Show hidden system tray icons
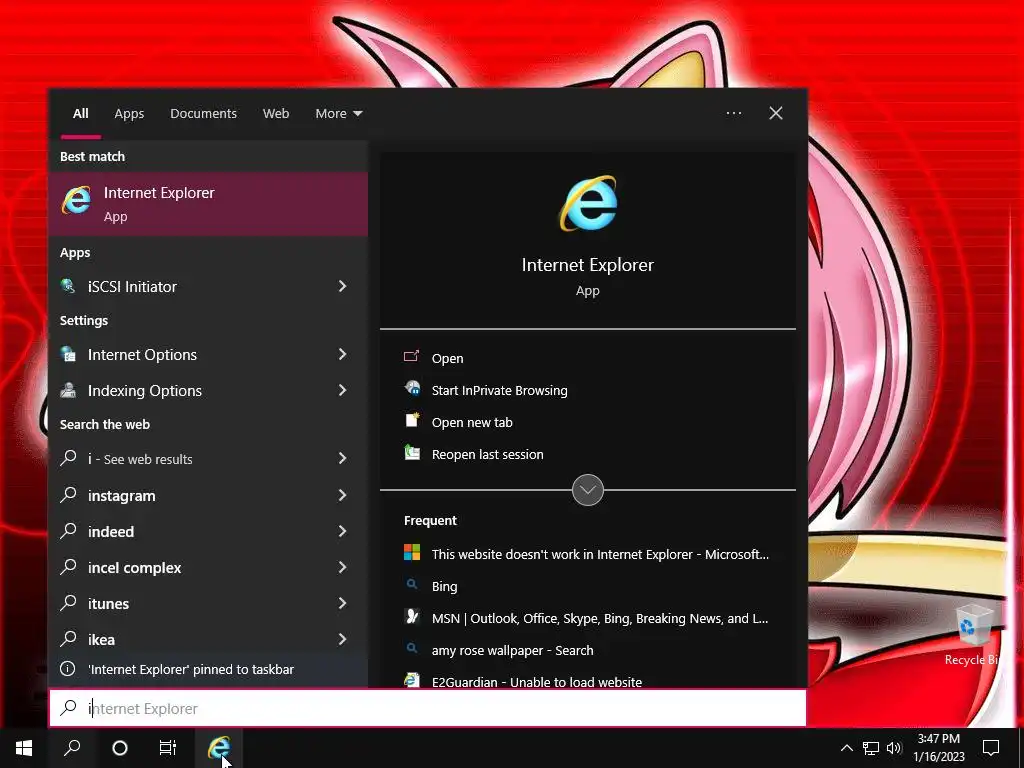 [846, 748]
